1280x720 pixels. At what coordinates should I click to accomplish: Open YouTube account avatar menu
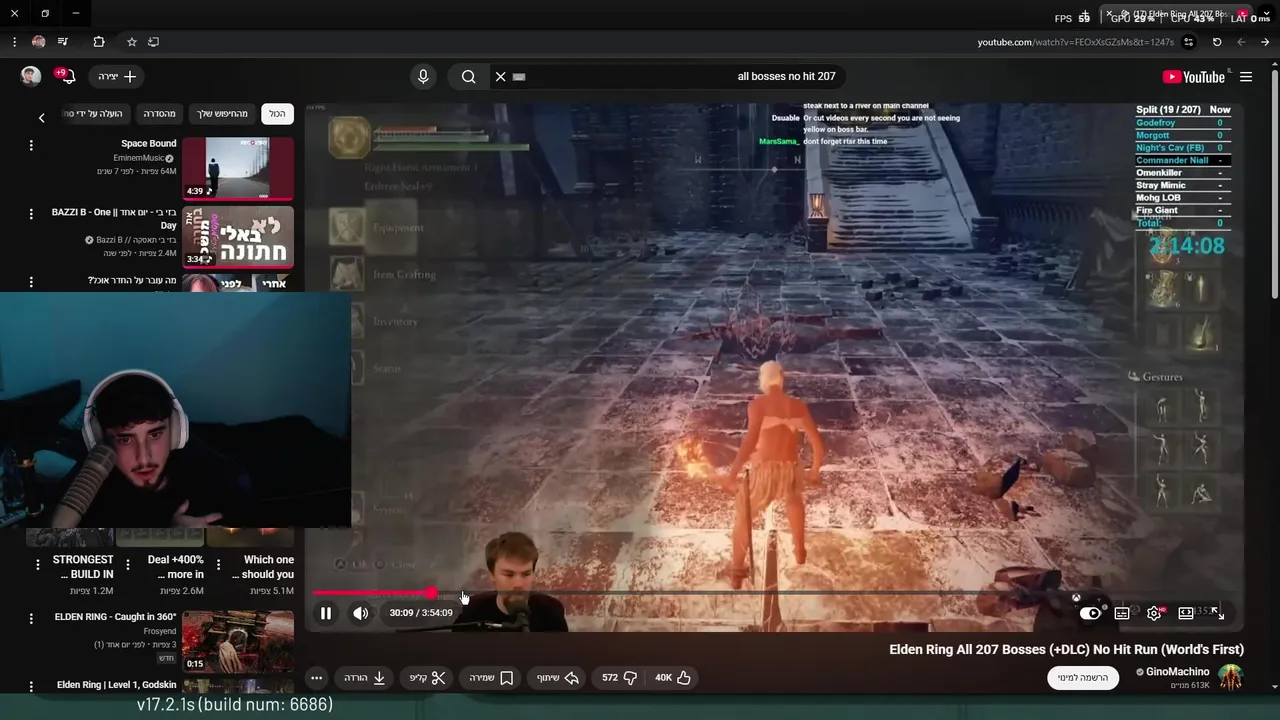(x=31, y=77)
